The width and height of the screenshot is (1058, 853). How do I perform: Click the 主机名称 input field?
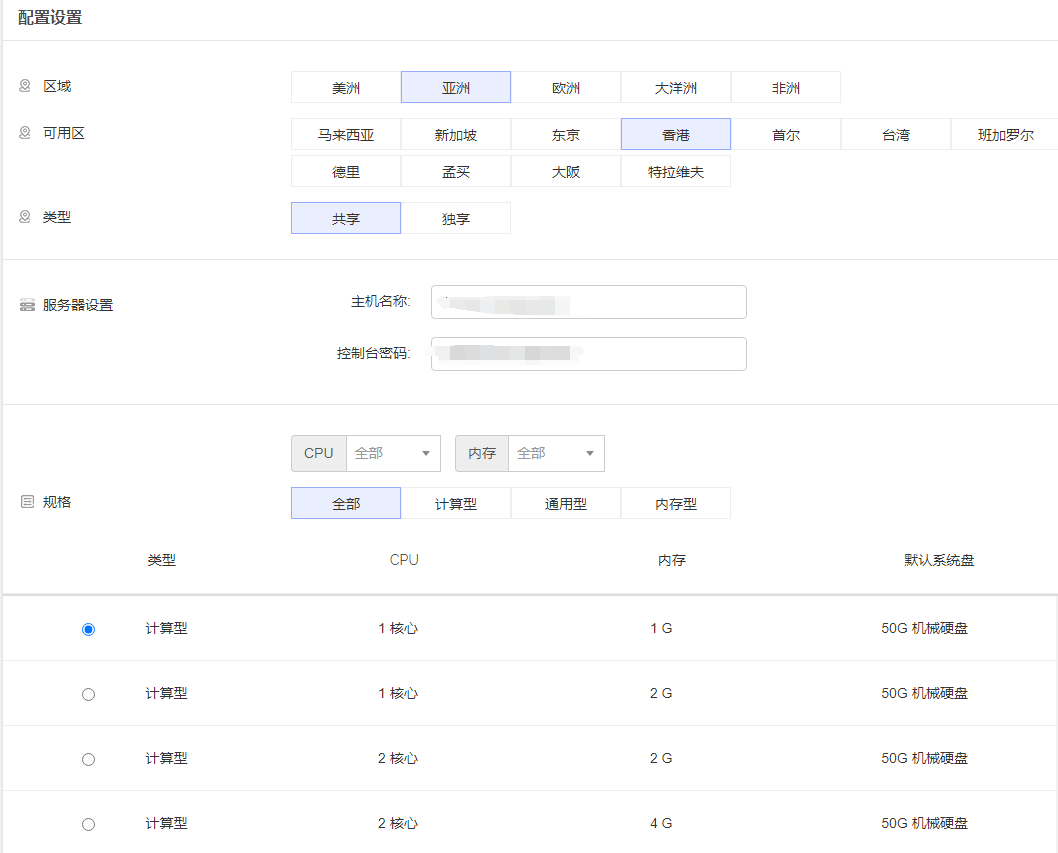tap(588, 302)
